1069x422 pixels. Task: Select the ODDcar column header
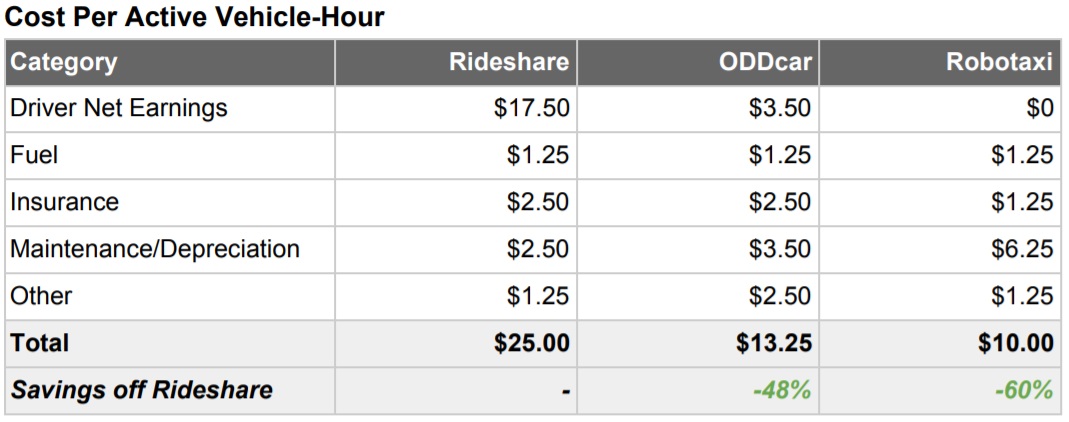click(x=765, y=62)
